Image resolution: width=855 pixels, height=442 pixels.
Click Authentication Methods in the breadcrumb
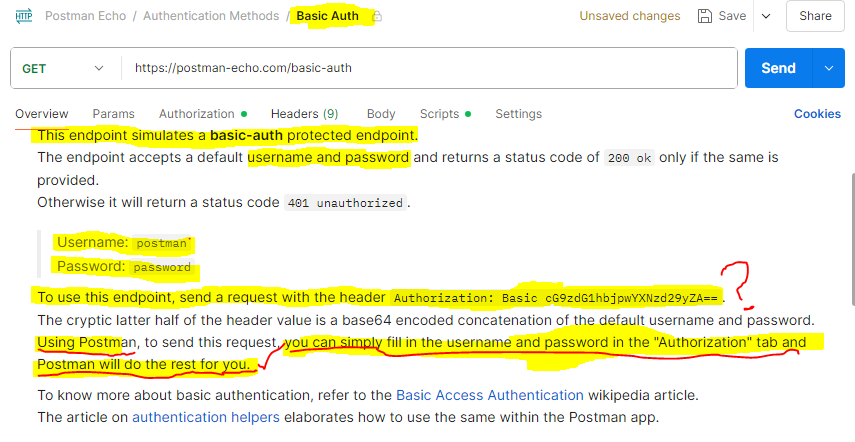pos(211,16)
